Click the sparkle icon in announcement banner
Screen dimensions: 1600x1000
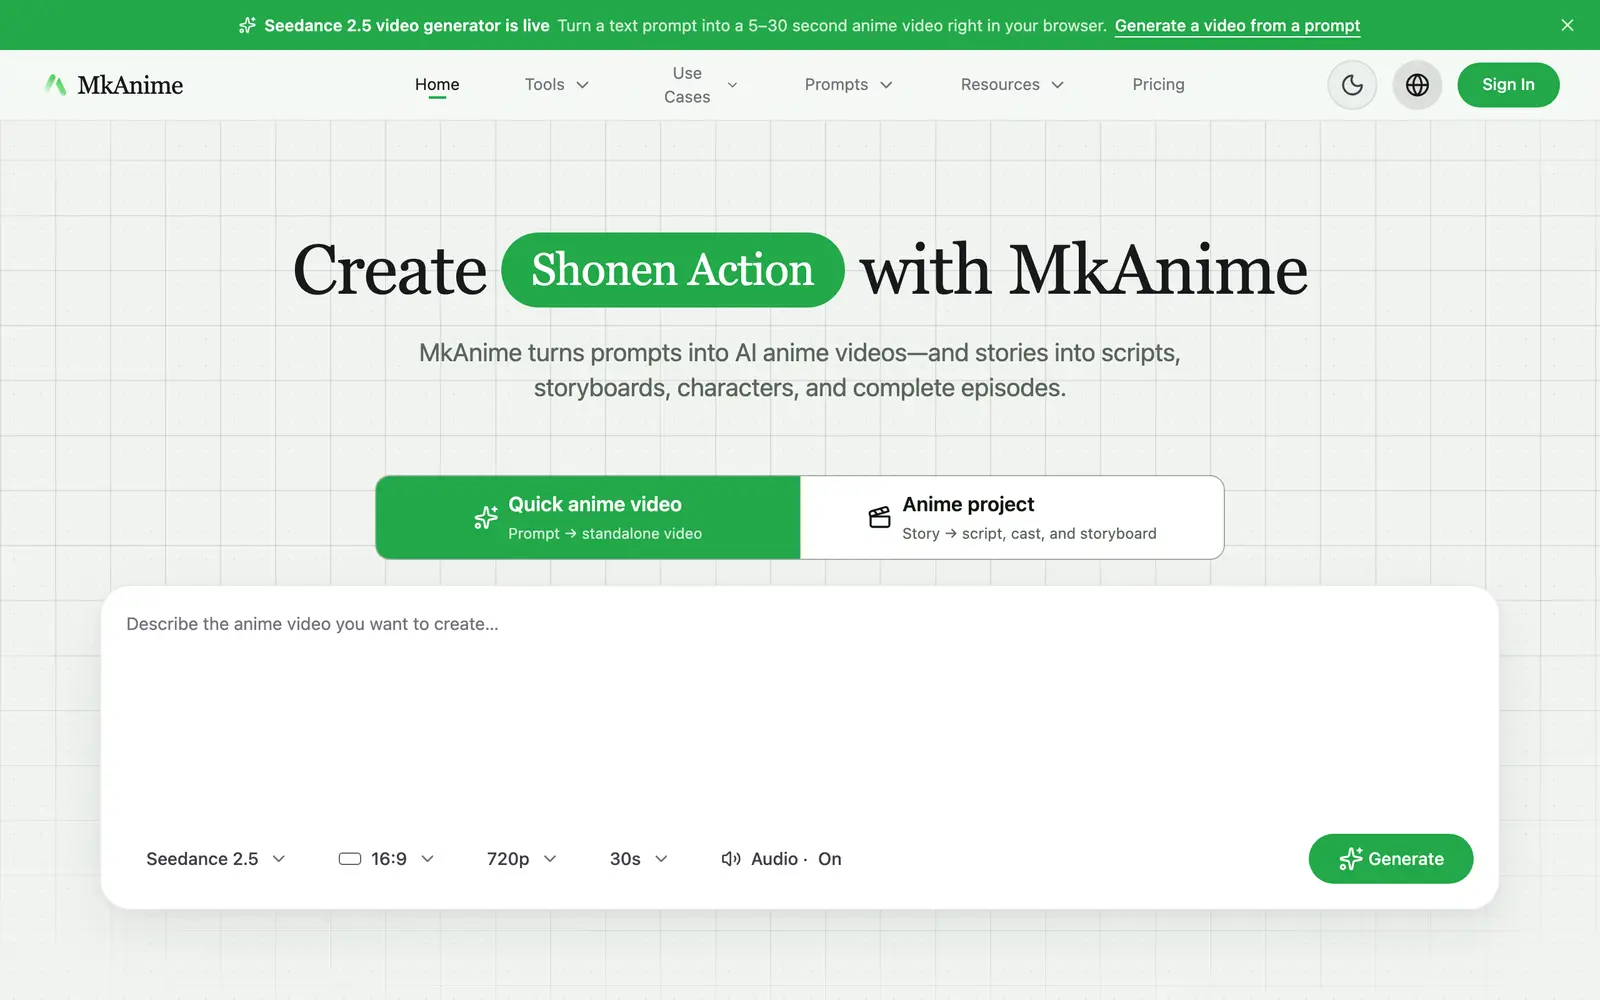[247, 25]
